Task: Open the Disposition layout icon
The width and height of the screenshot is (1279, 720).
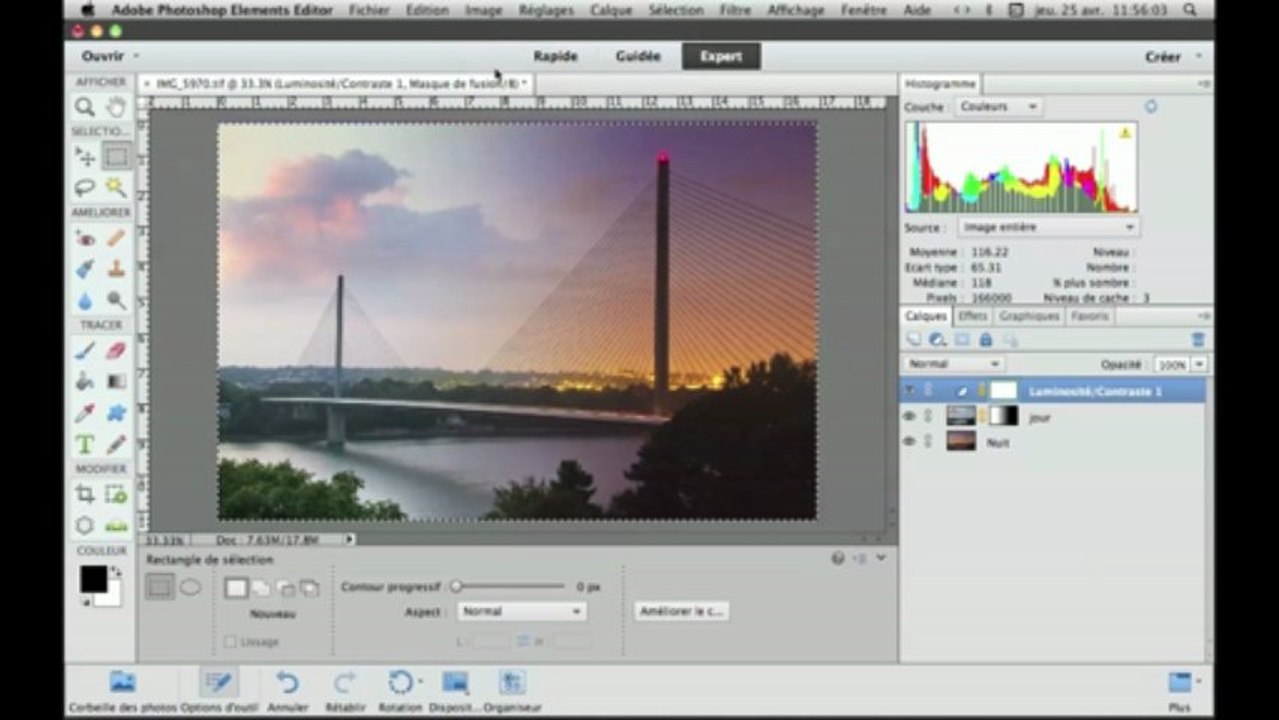Action: point(455,682)
